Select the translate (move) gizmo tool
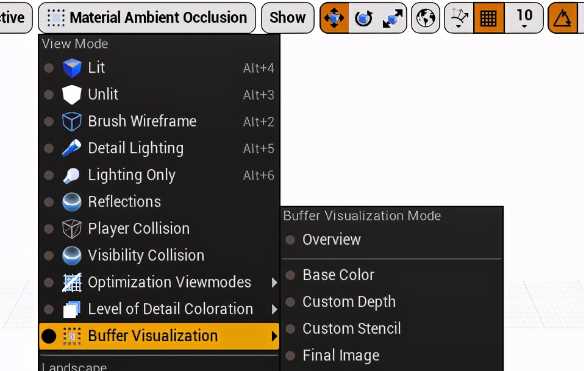The height and width of the screenshot is (371, 584). pyautogui.click(x=334, y=18)
